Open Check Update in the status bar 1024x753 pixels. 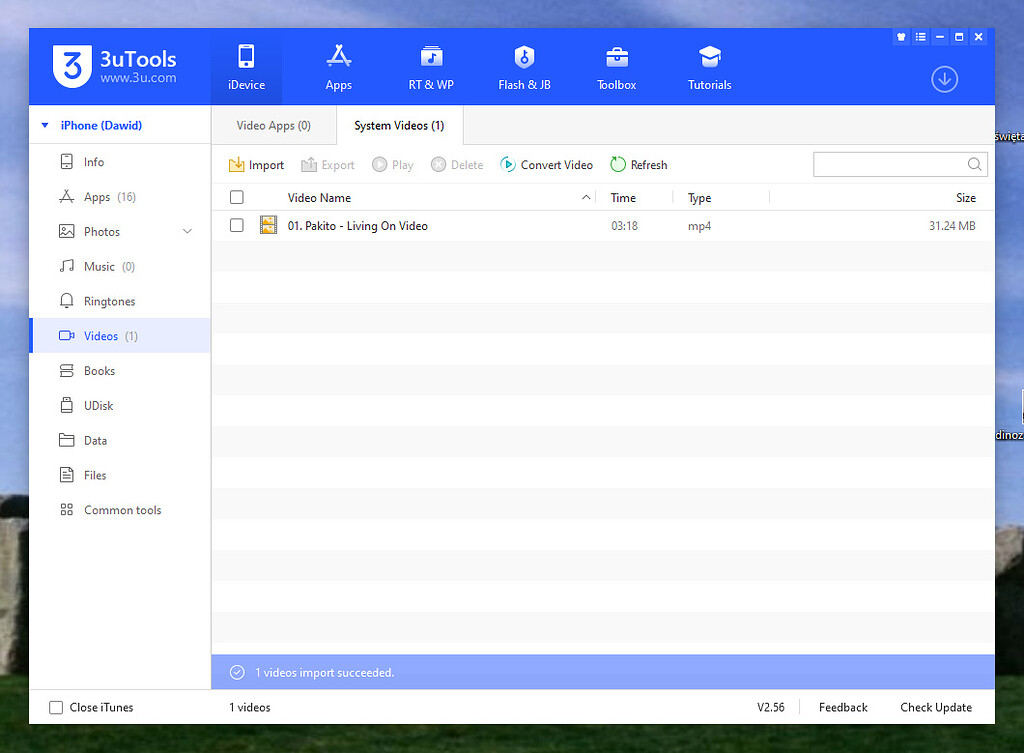pos(935,707)
